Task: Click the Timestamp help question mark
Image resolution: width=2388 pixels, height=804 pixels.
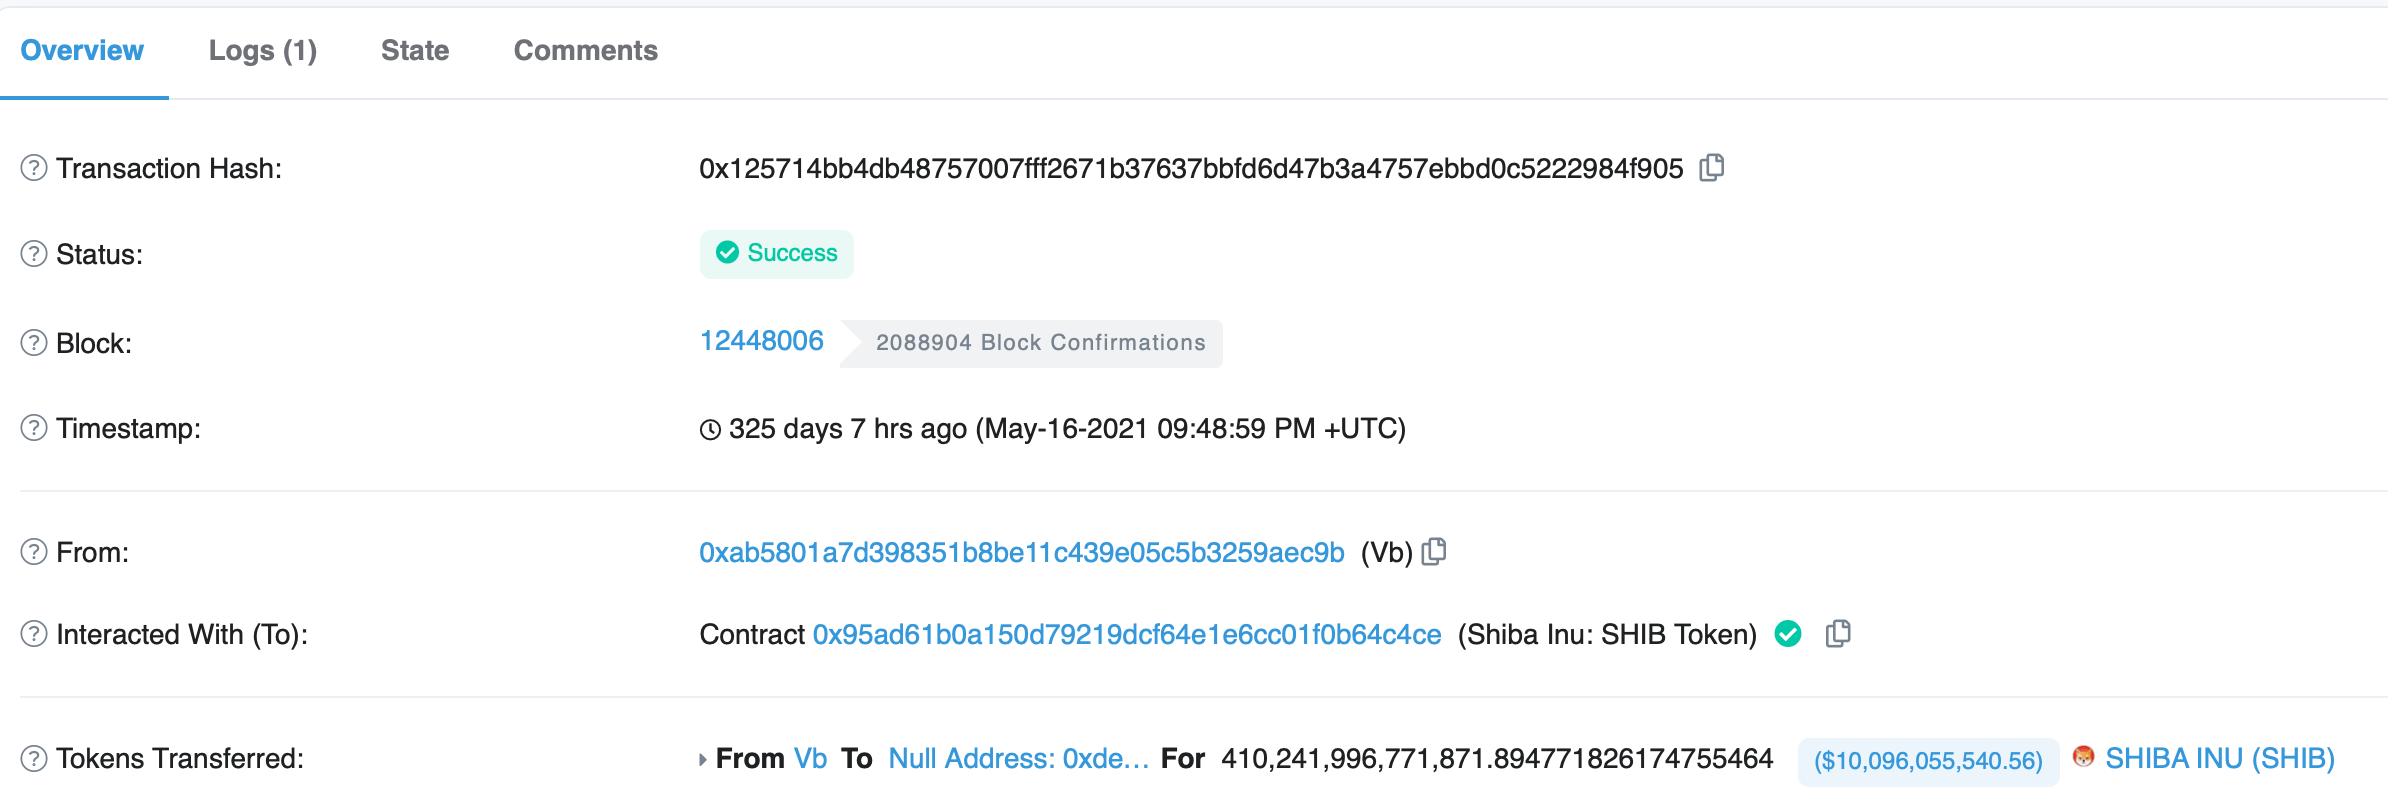Action: point(32,429)
